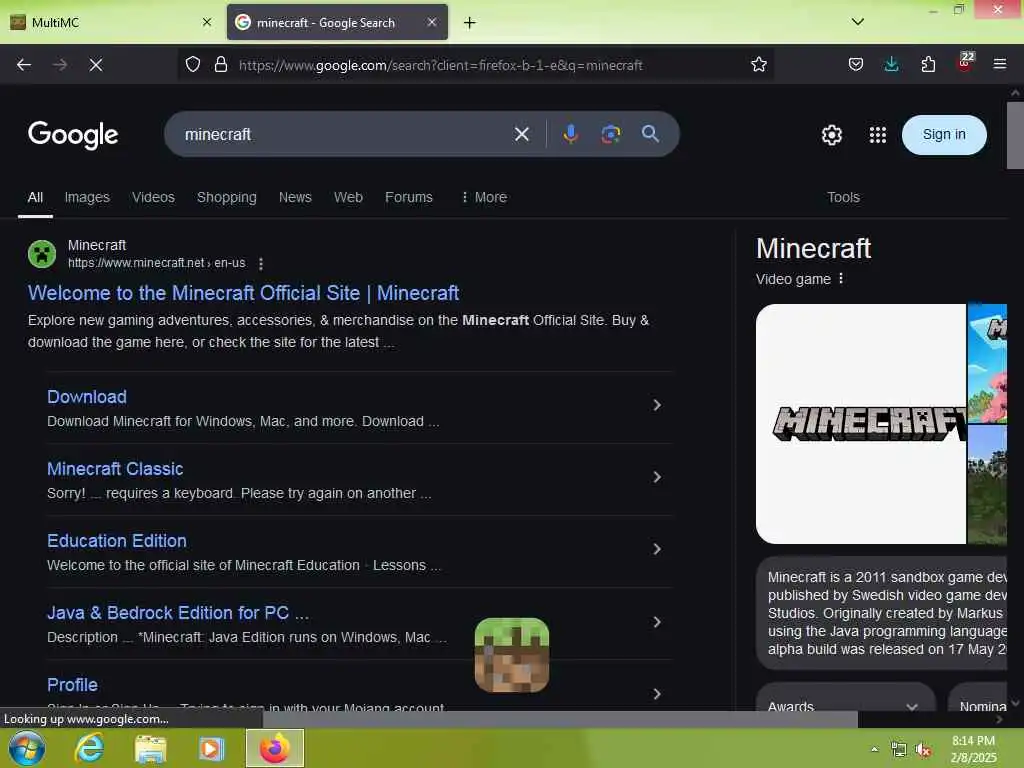Open a new browser tab with plus
The width and height of the screenshot is (1024, 768).
pyautogui.click(x=469, y=23)
